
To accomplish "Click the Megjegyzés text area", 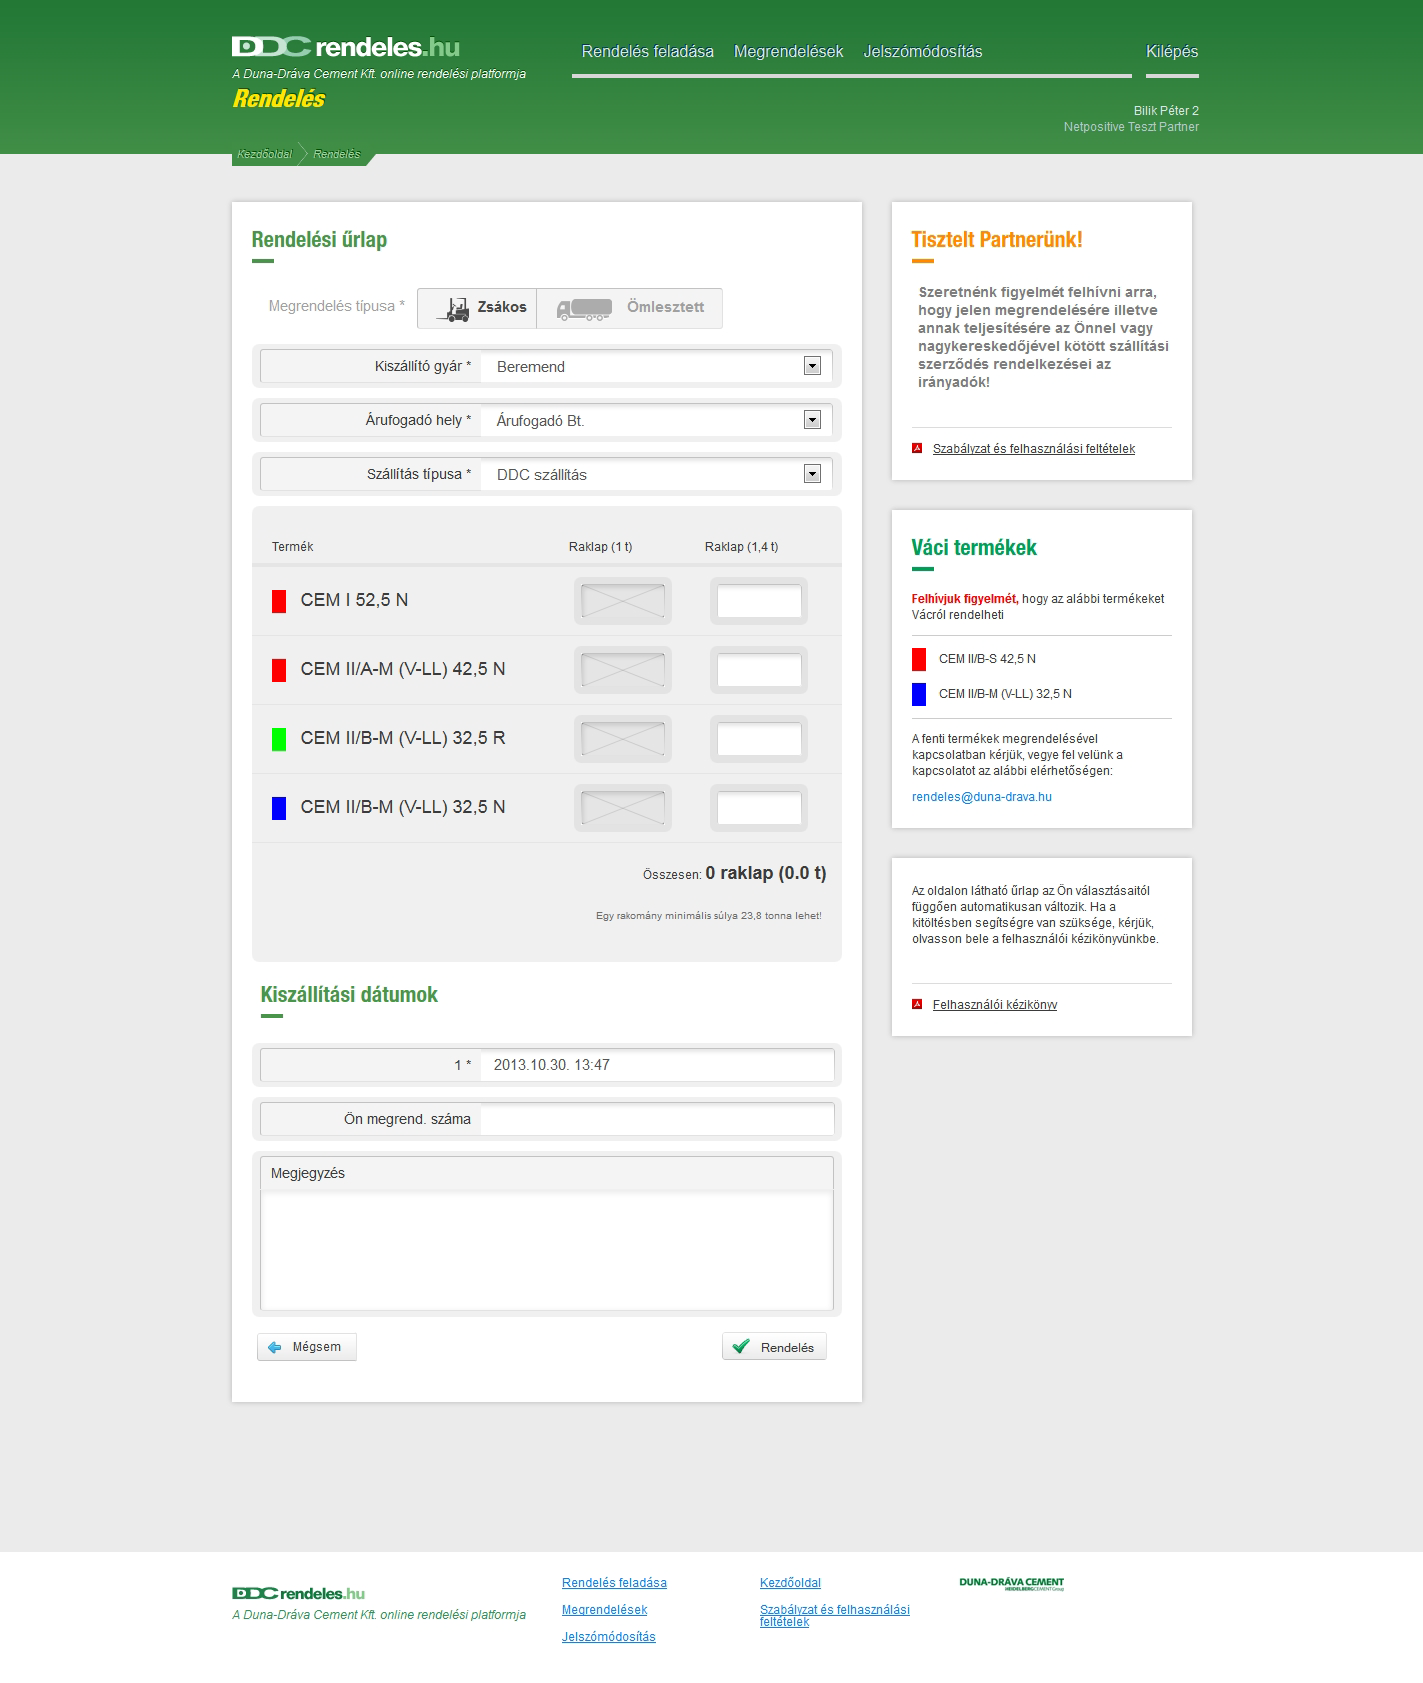I will click(547, 1250).
